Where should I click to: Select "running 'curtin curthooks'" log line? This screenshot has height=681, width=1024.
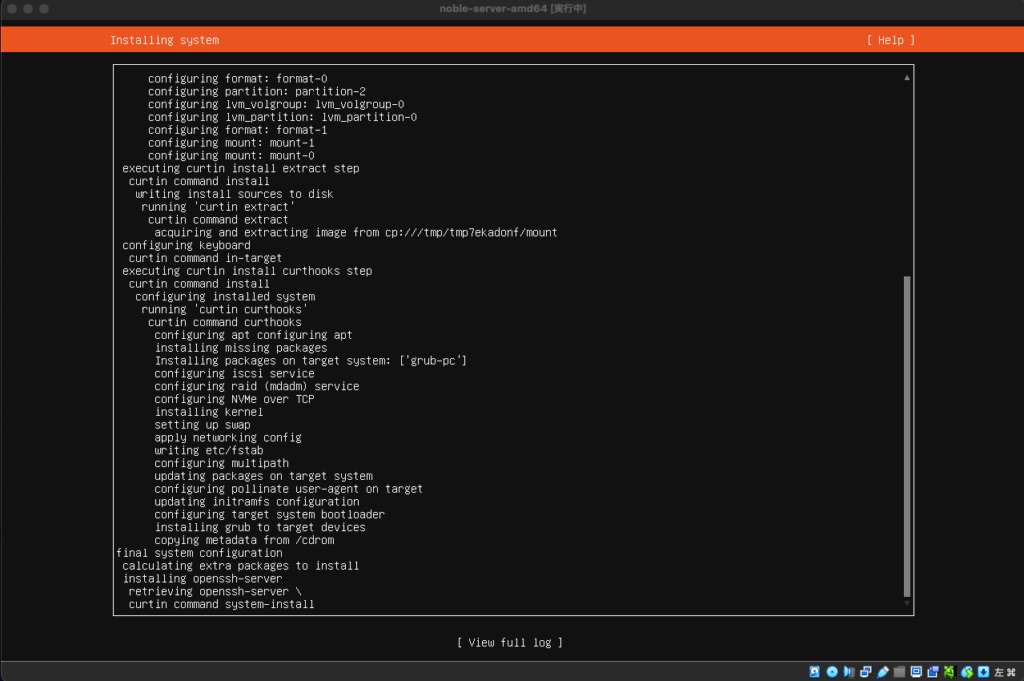[x=225, y=309]
